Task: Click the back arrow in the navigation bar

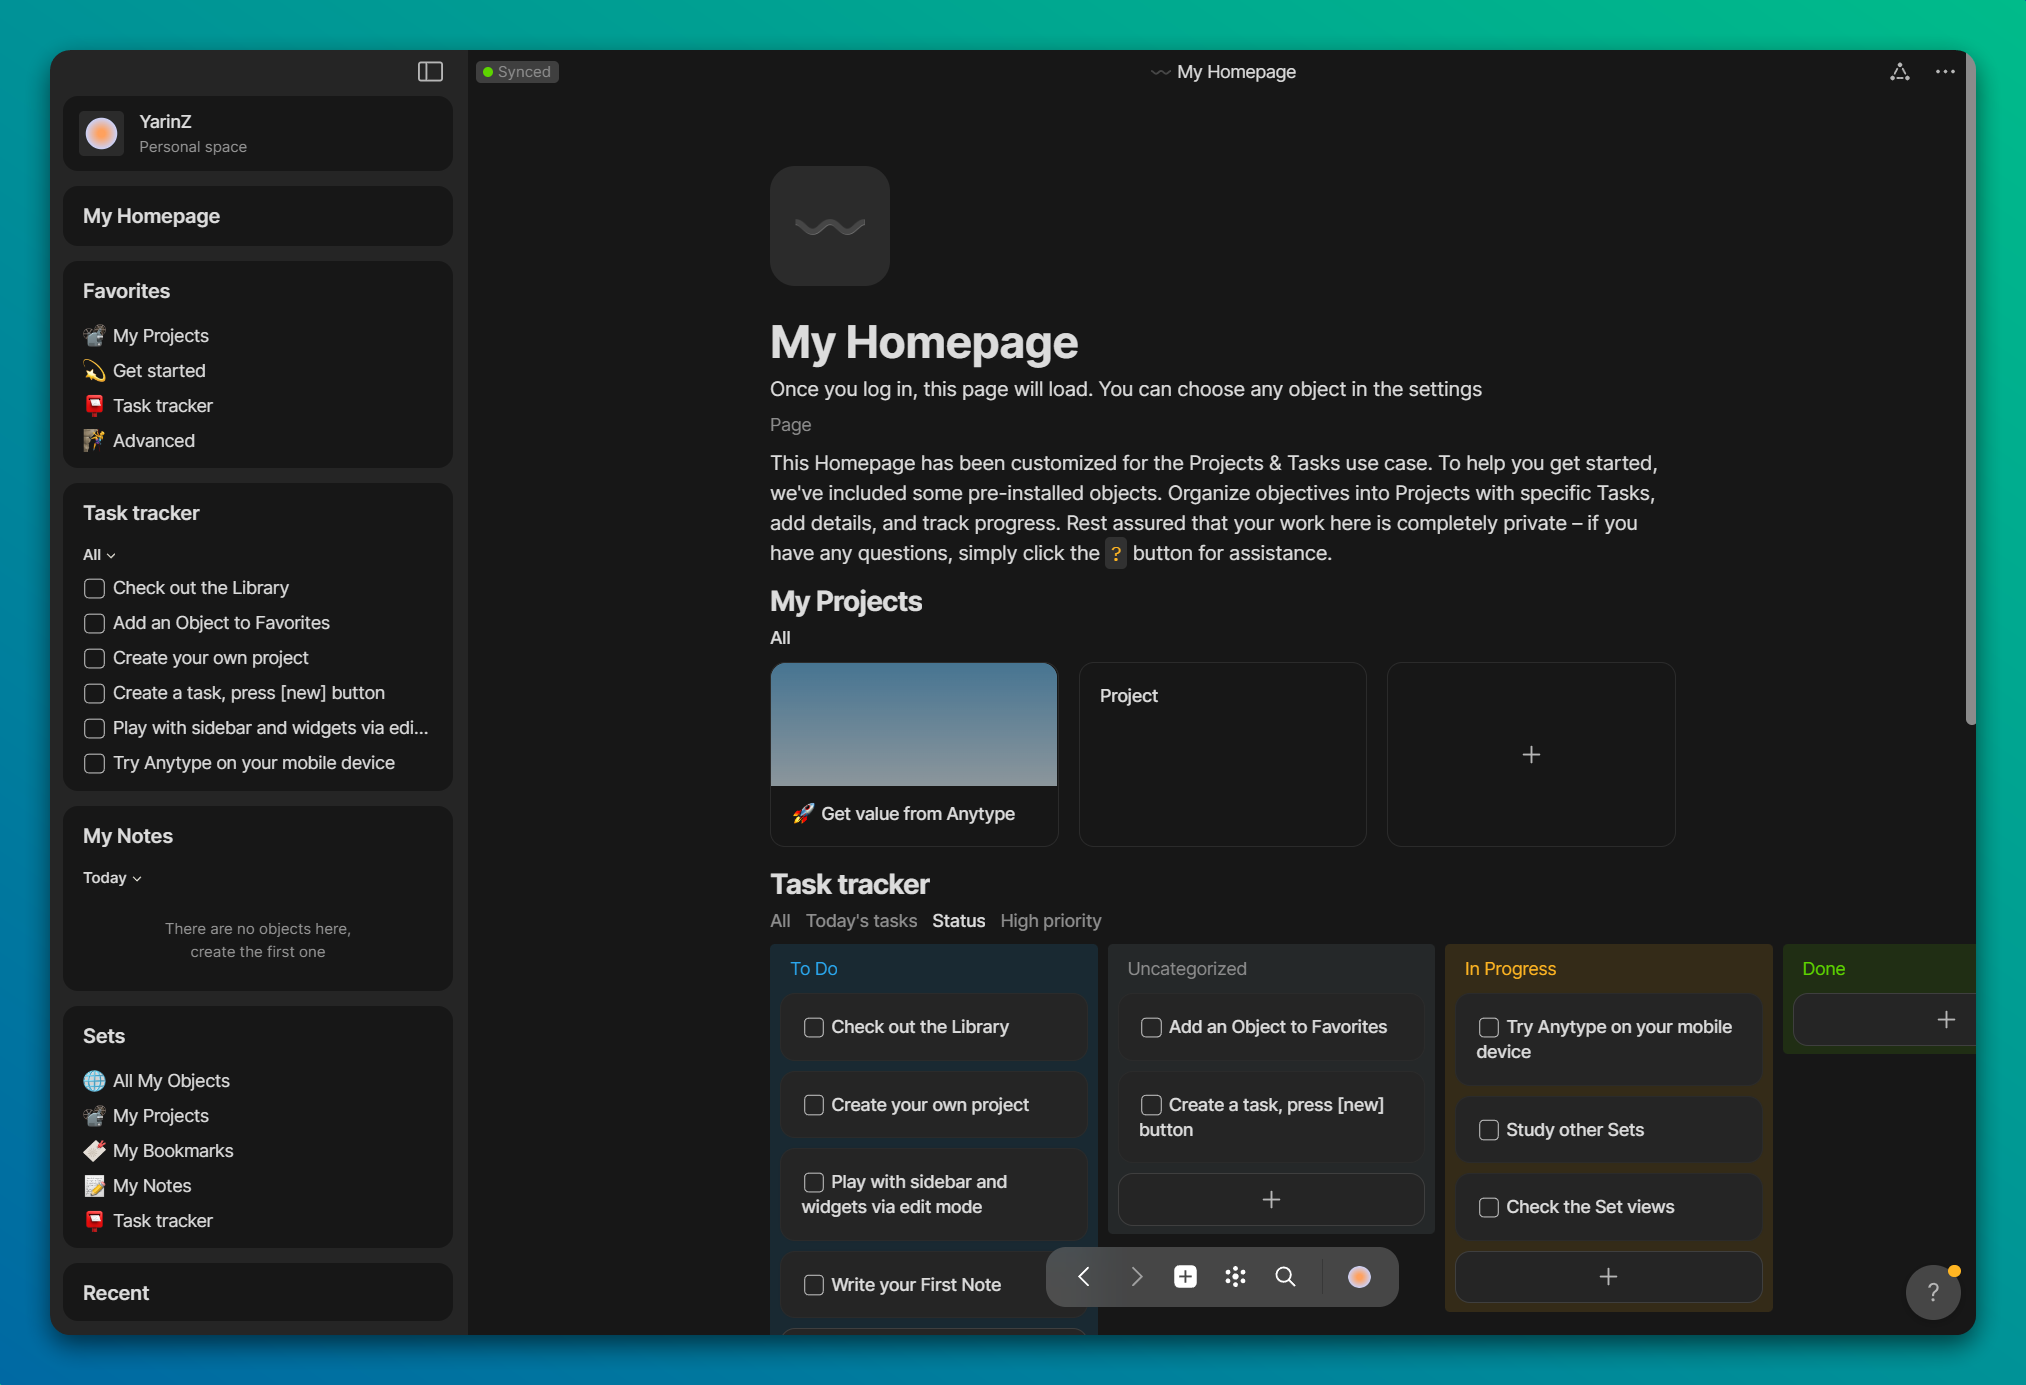Action: click(1084, 1277)
